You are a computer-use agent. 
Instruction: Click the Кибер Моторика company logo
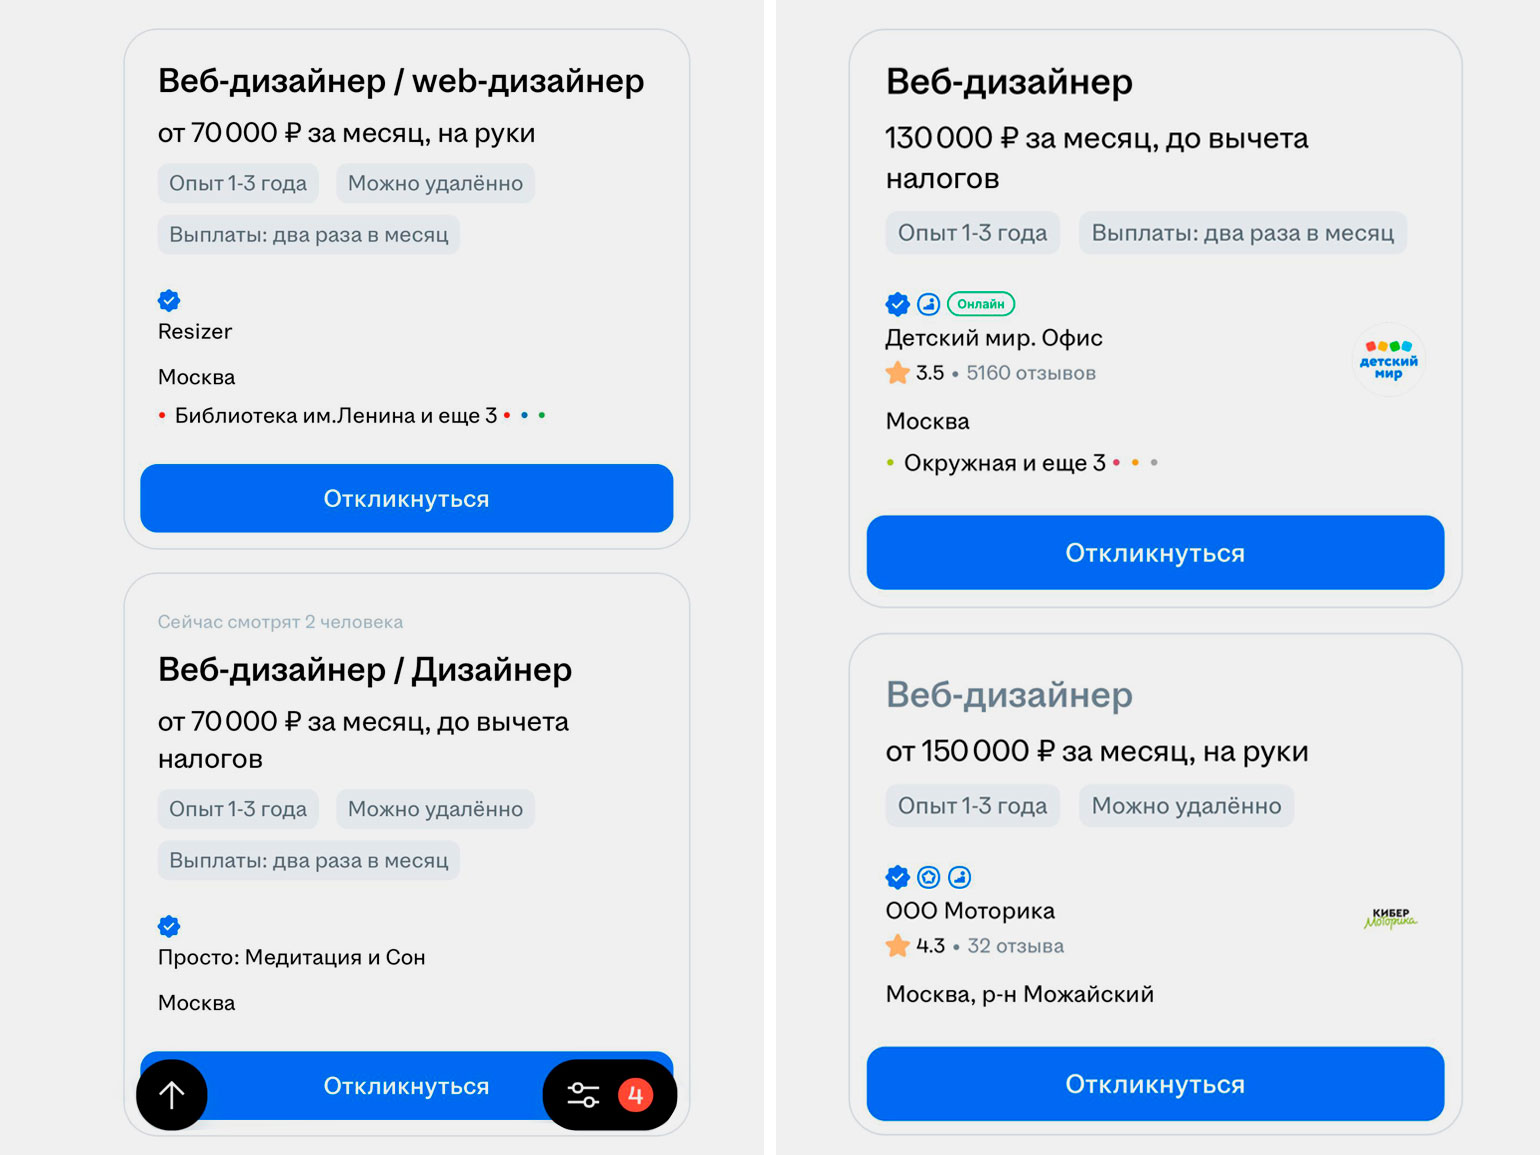[x=1390, y=917]
